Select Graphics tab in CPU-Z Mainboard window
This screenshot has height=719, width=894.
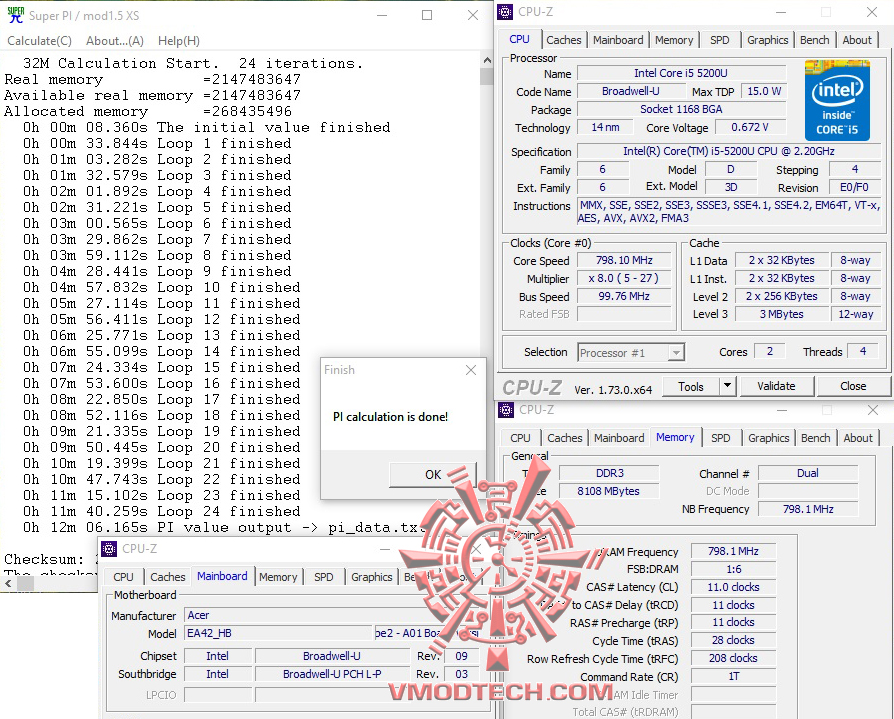pyautogui.click(x=371, y=577)
